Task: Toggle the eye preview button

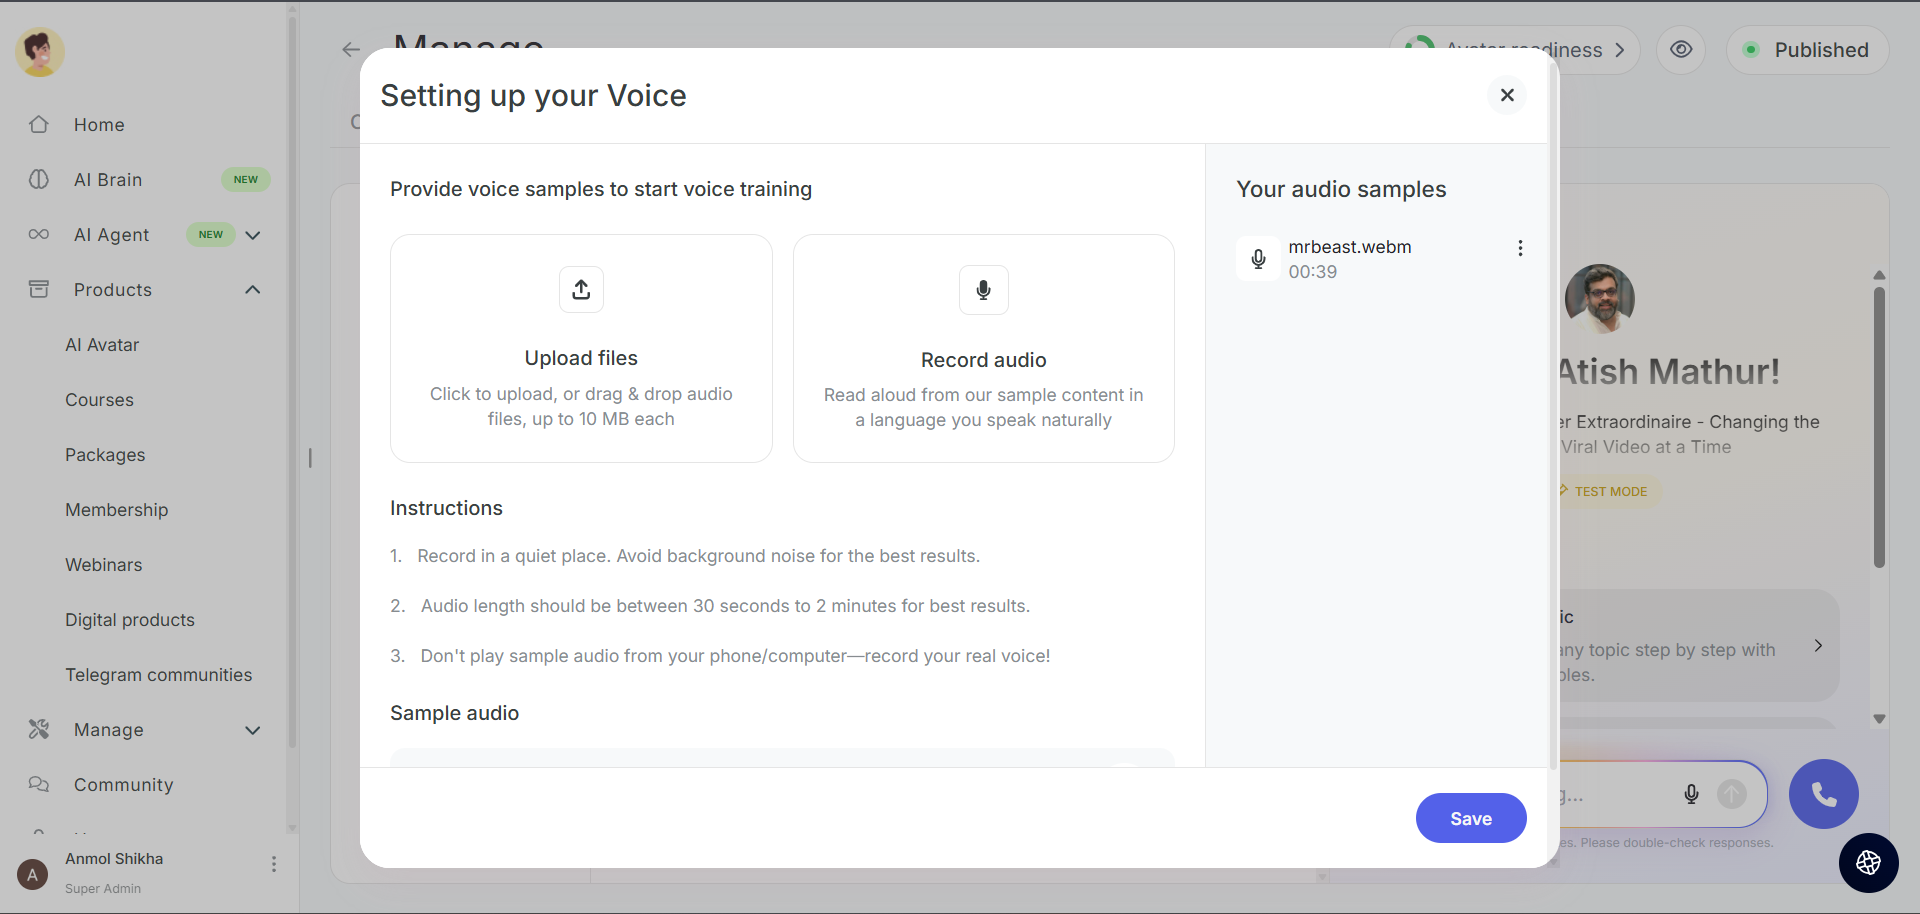Action: click(1681, 50)
